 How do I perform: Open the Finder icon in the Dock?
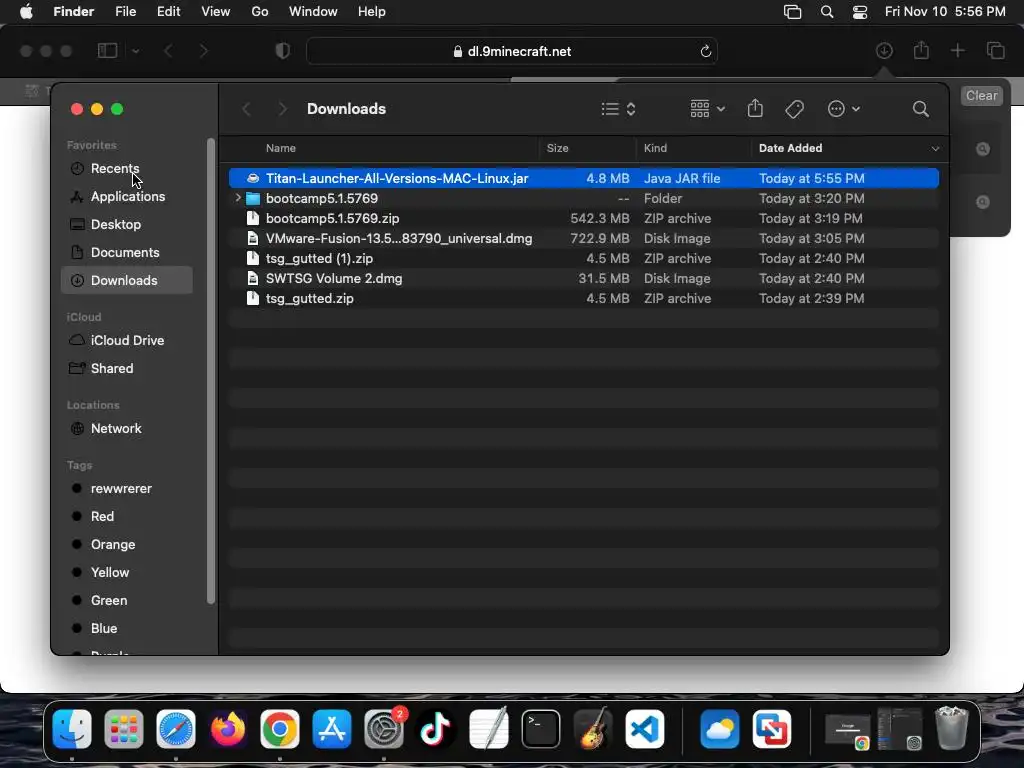[x=71, y=729]
